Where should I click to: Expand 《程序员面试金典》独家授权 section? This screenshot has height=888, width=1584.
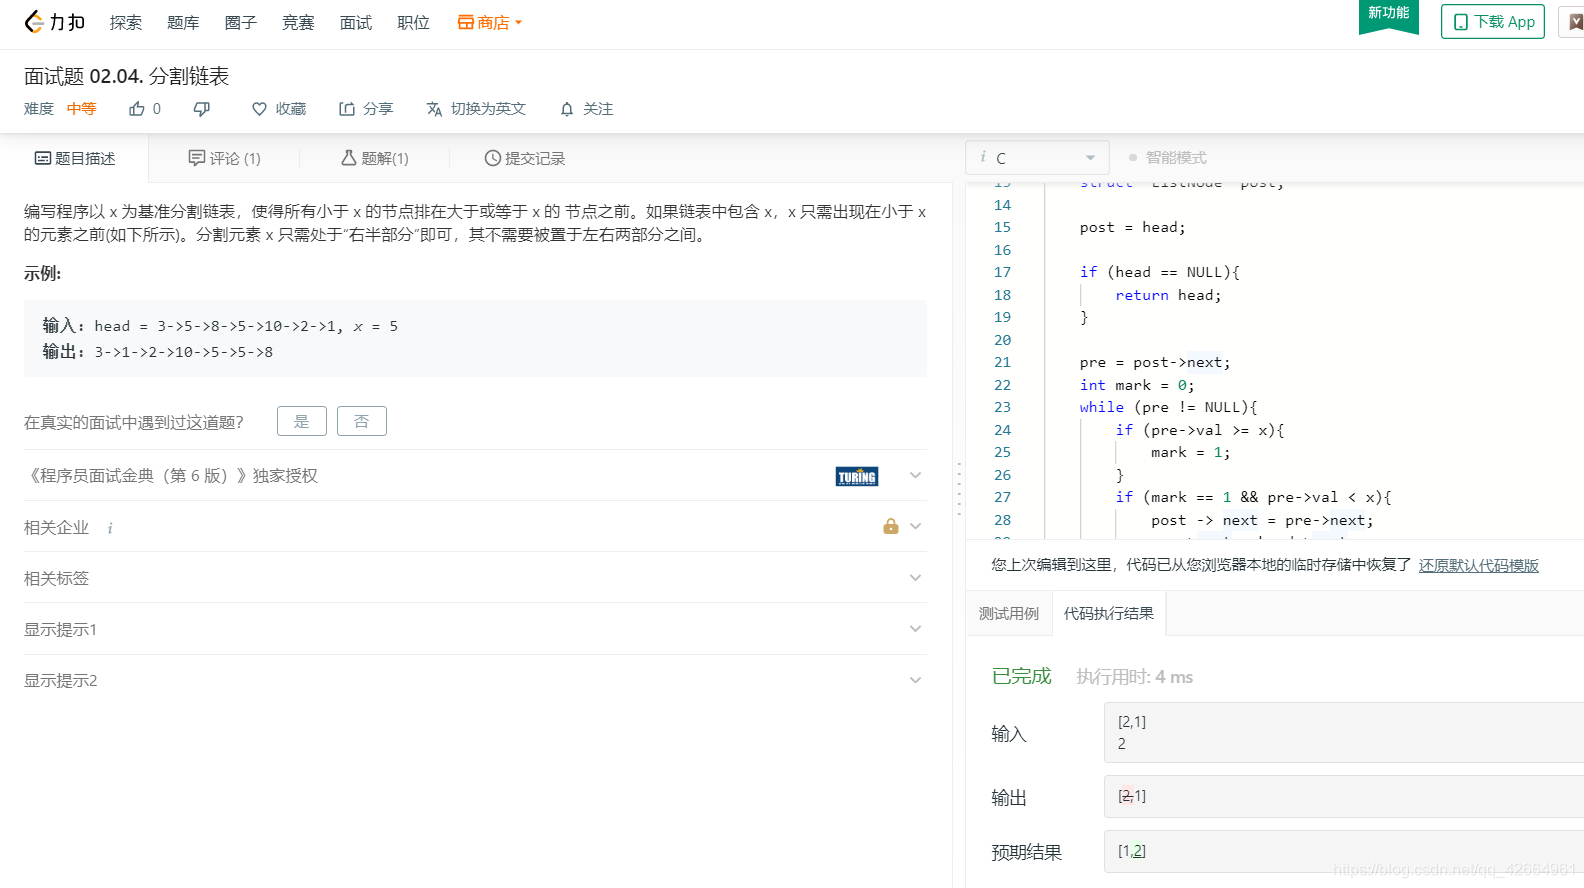point(475,475)
